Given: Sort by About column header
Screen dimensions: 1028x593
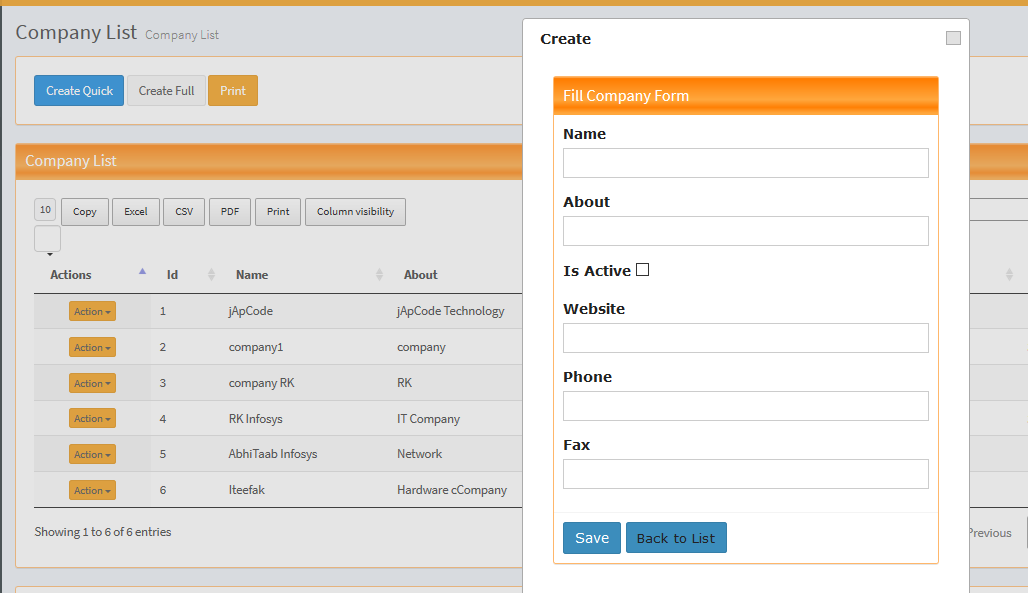Looking at the screenshot, I should point(420,275).
